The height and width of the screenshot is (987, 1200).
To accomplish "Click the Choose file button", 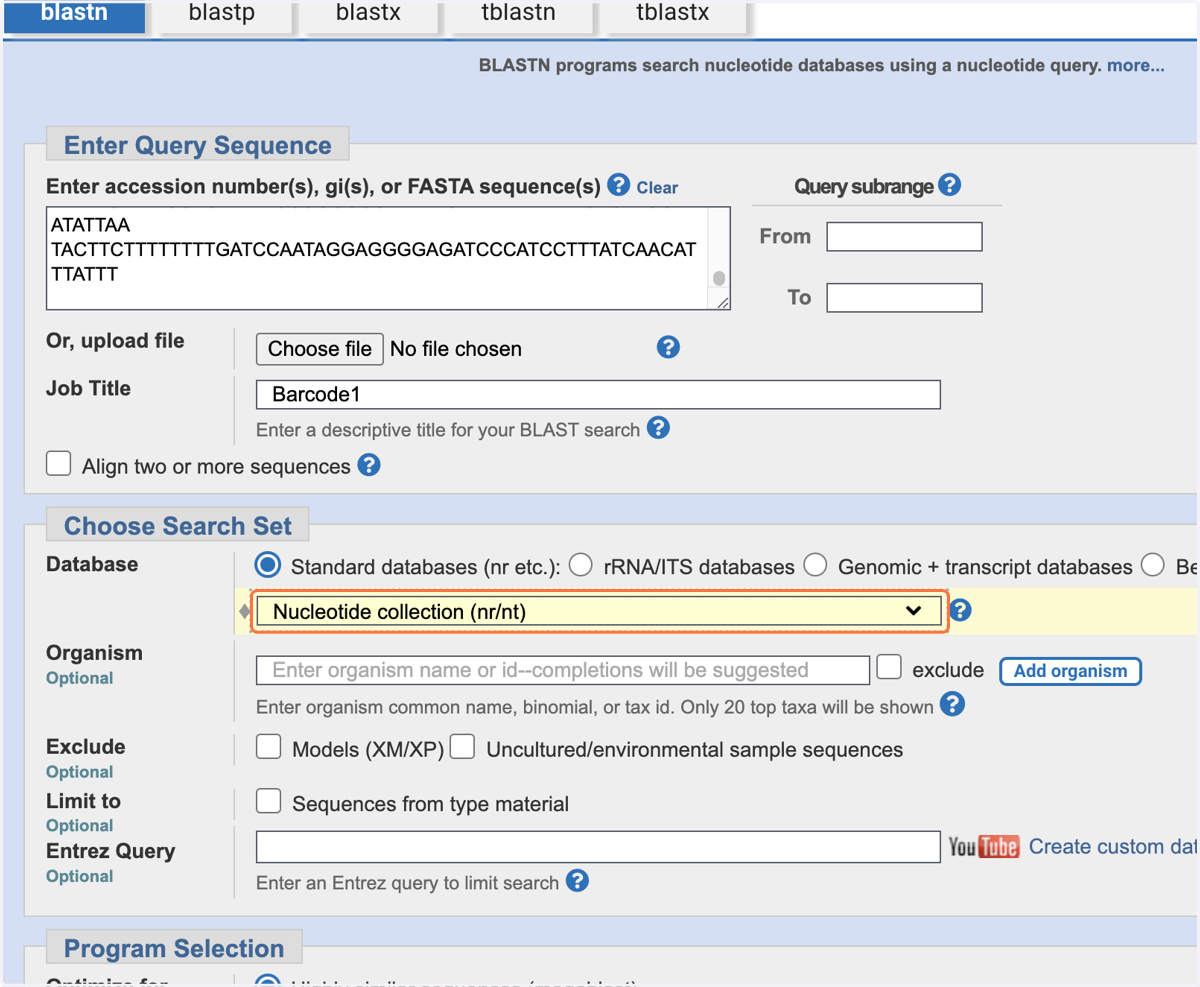I will tap(320, 348).
